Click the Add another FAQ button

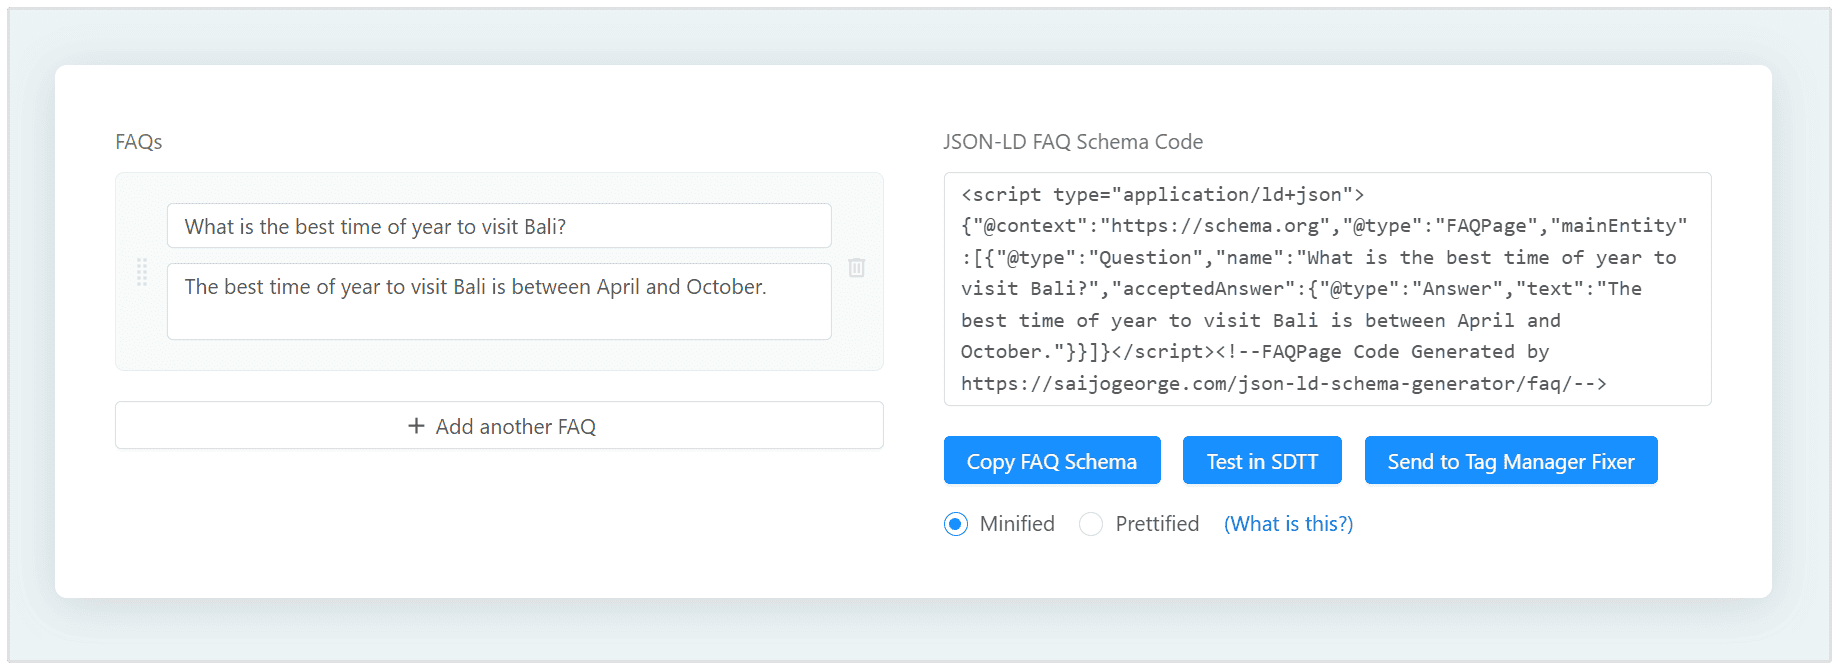point(499,425)
